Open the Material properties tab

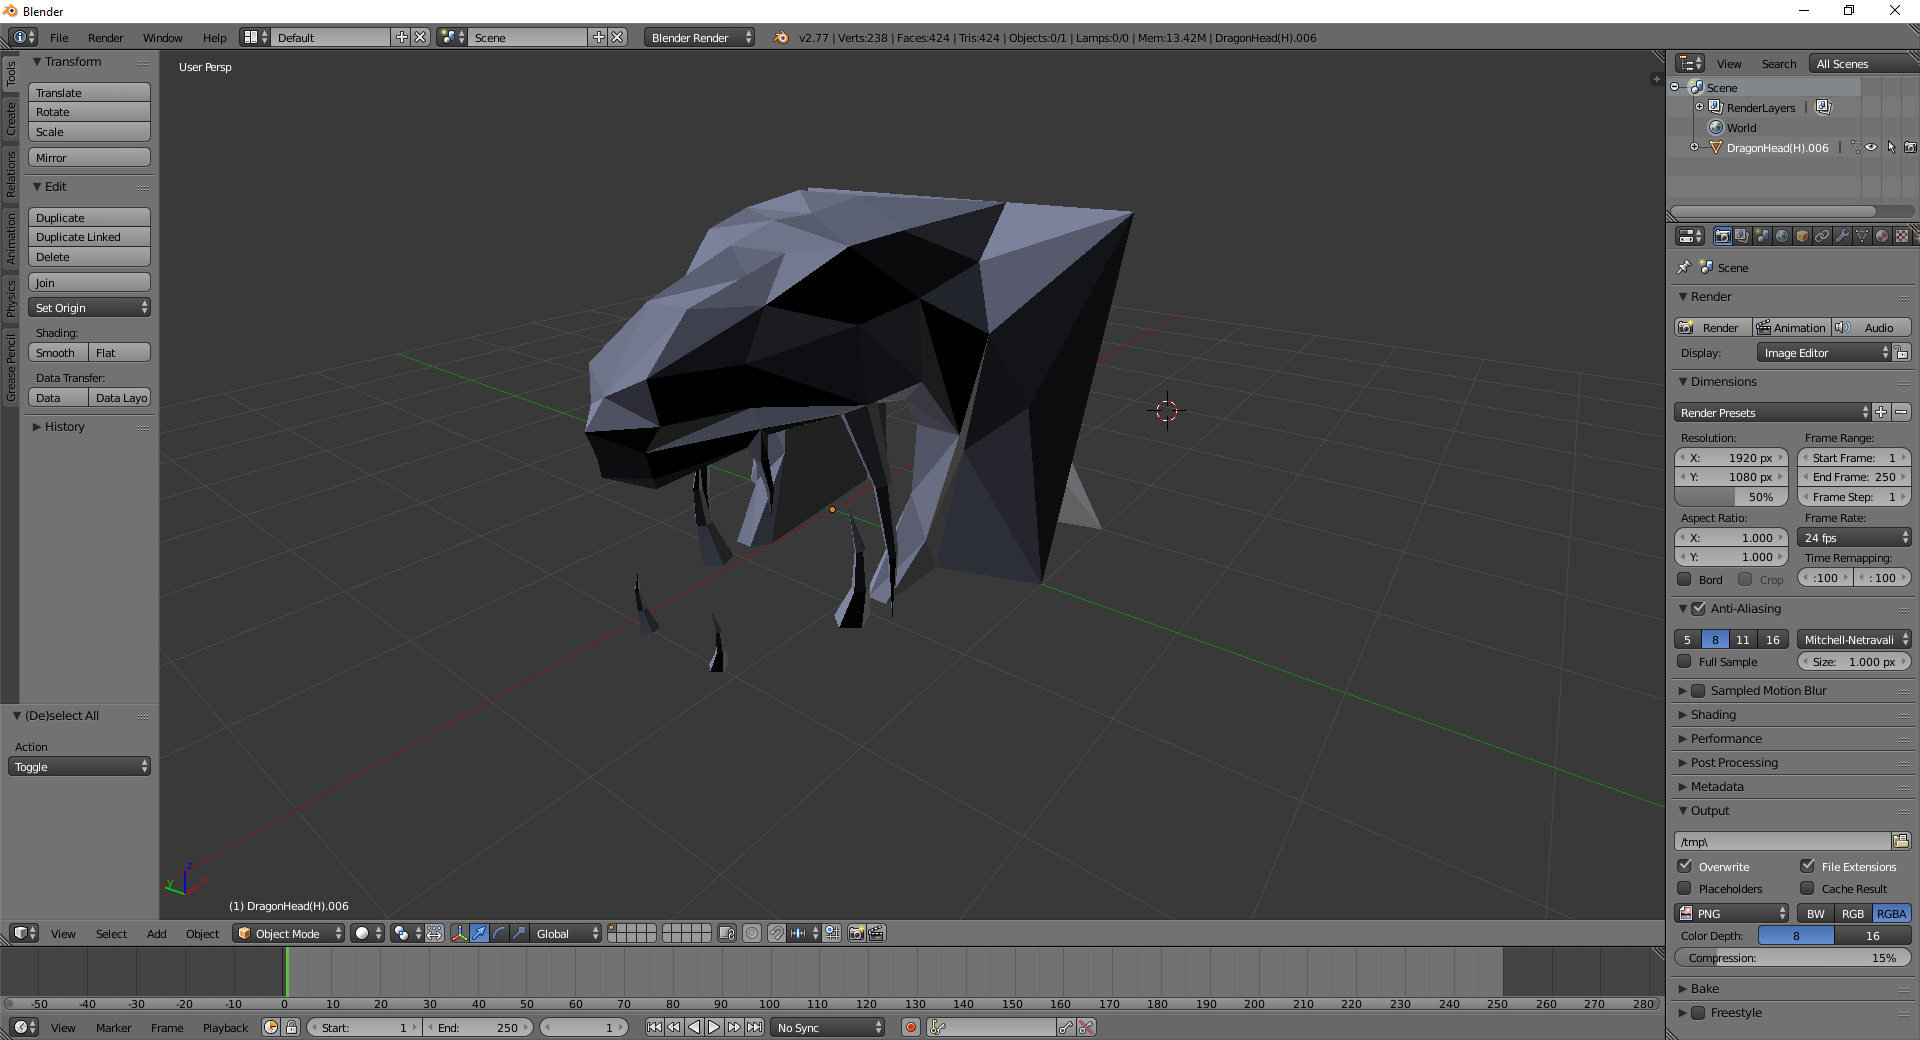coord(1882,236)
